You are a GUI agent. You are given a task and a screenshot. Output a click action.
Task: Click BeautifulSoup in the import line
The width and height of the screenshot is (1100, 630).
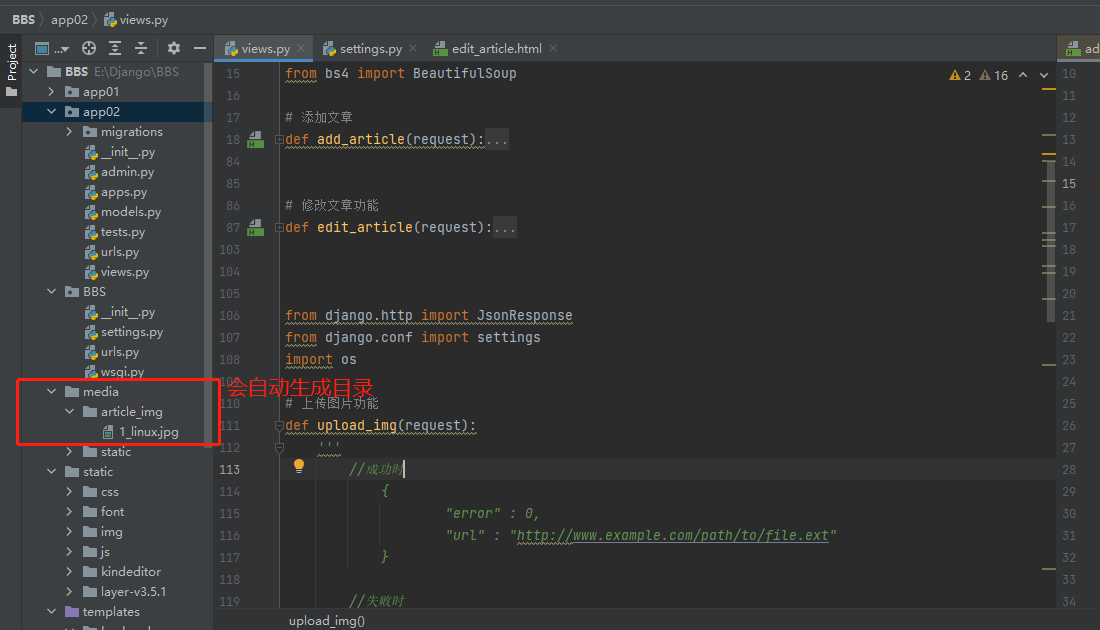tap(464, 73)
